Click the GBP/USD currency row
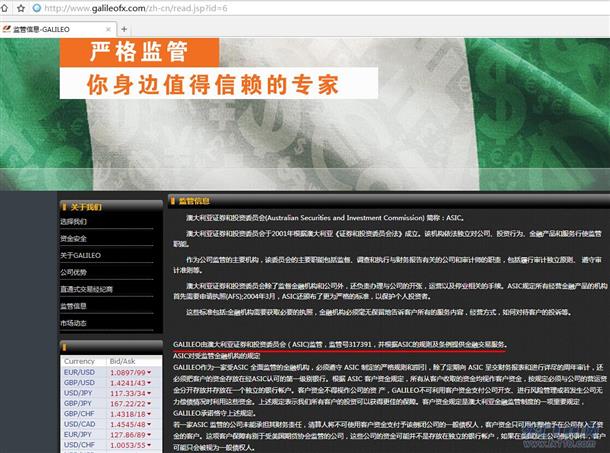610x453 pixels. (111, 383)
